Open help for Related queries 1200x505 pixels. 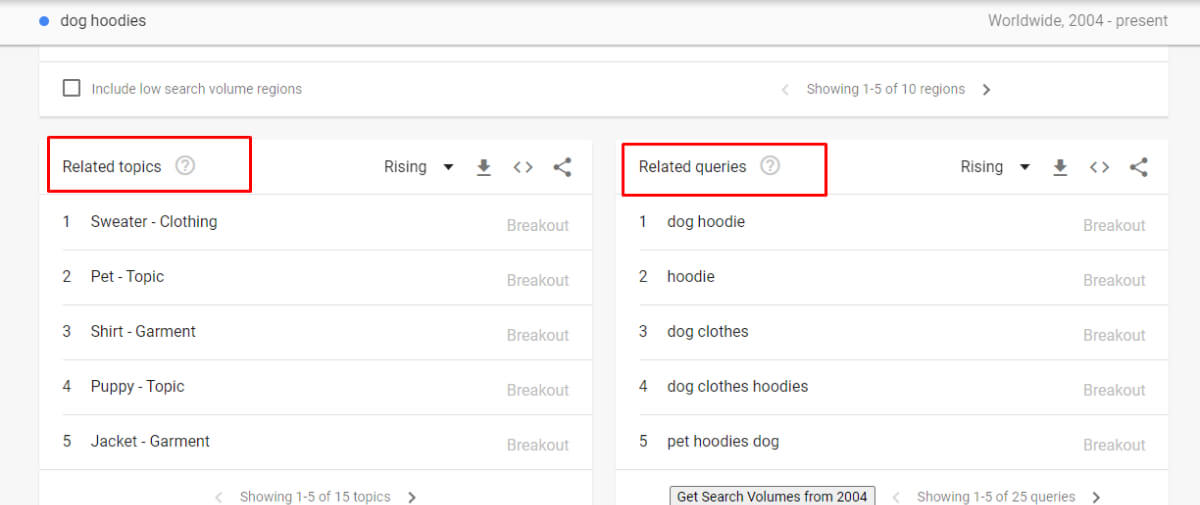coord(769,166)
